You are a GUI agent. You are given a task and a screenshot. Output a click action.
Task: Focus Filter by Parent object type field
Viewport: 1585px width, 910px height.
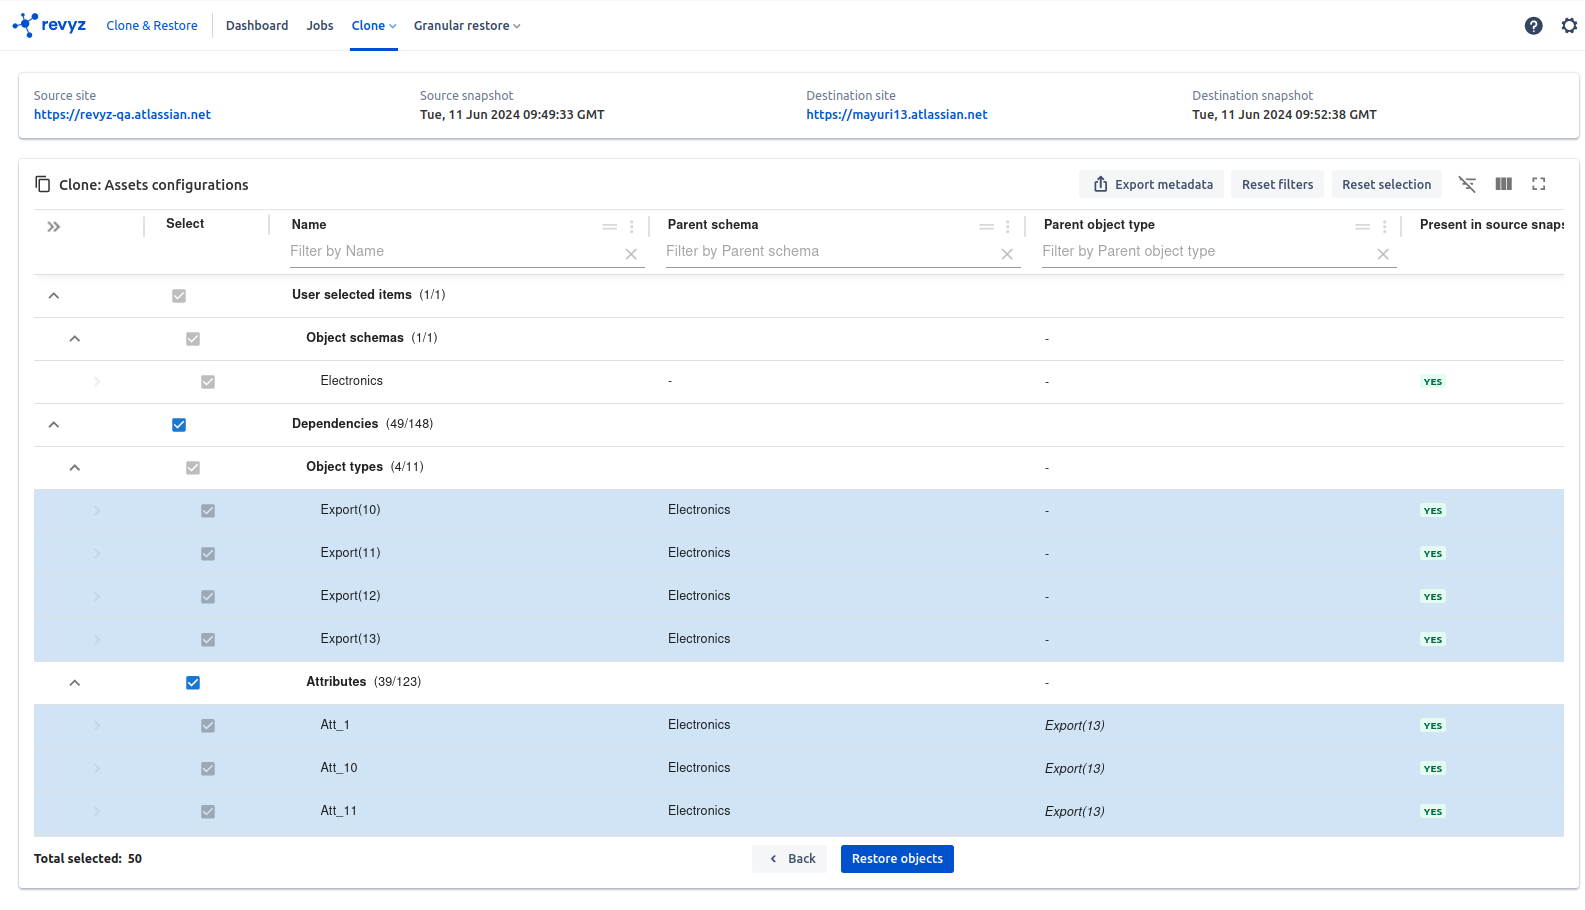click(1207, 252)
